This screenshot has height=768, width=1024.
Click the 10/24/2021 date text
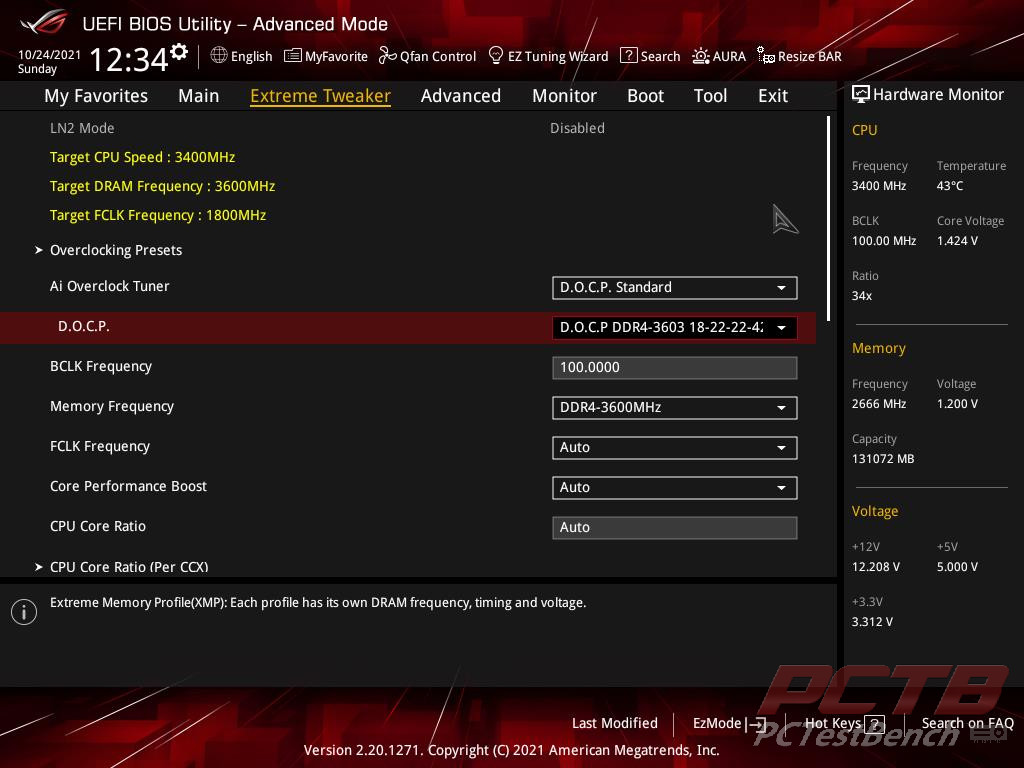49,54
